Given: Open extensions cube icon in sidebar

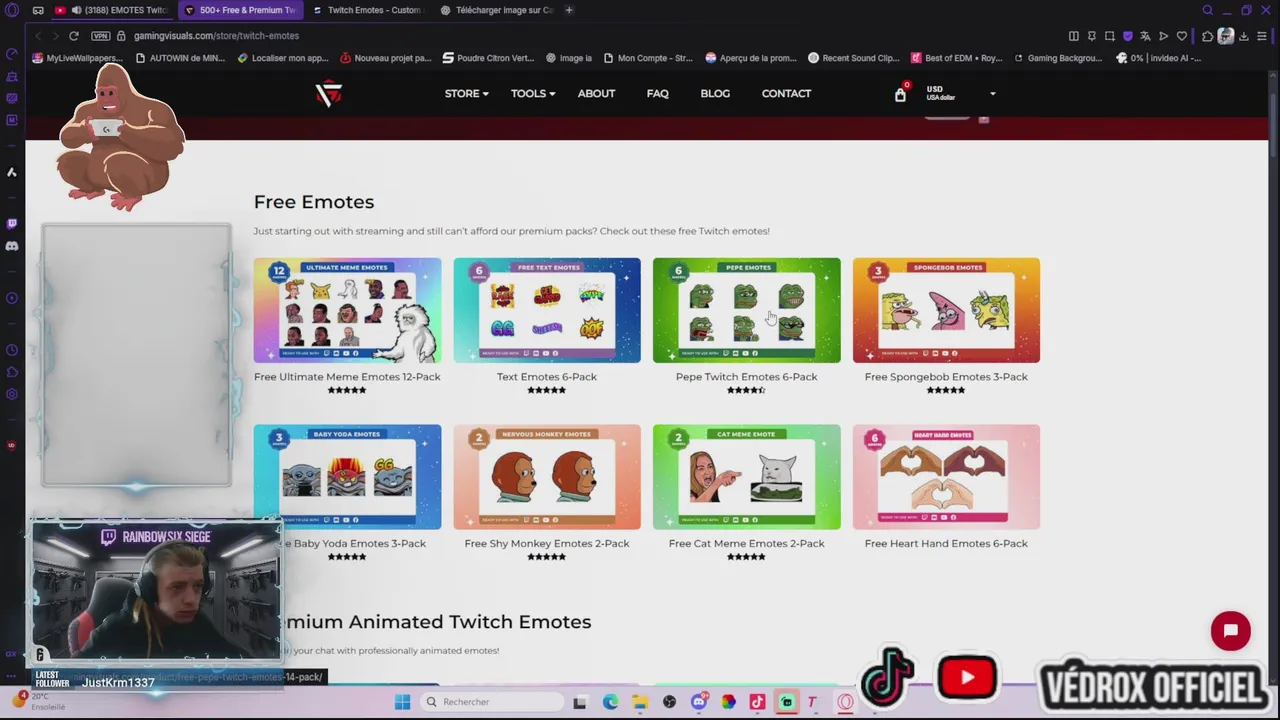Looking at the screenshot, I should [x=12, y=372].
